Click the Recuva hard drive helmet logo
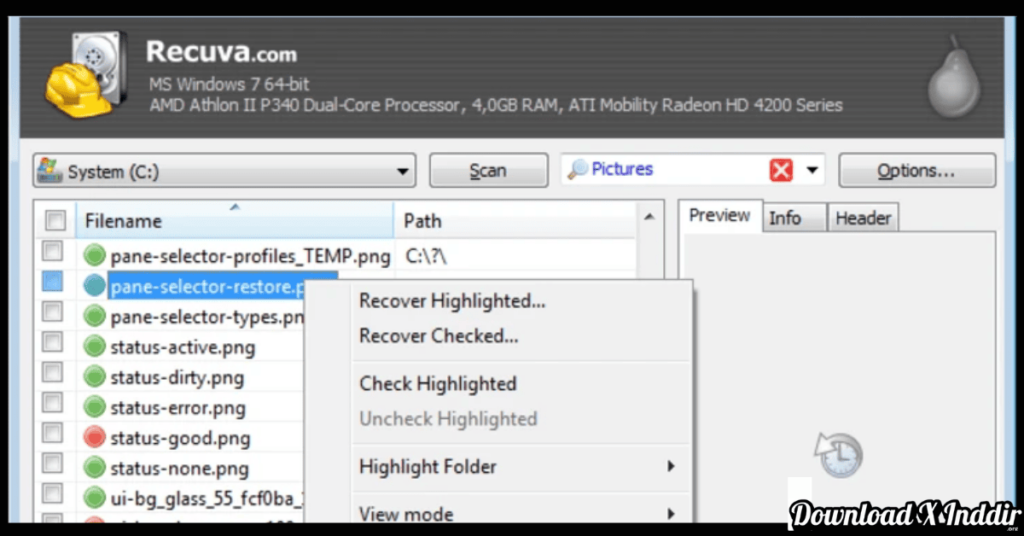The image size is (1024, 536). click(83, 75)
